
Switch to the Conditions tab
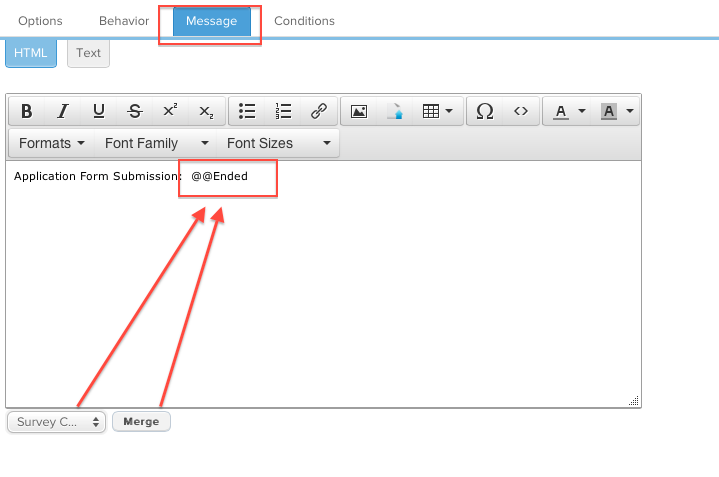(x=304, y=21)
